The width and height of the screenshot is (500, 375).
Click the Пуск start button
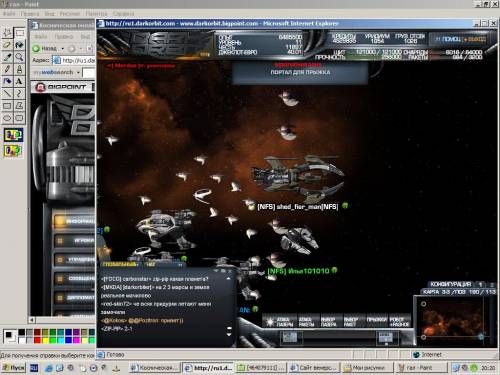[x=13, y=368]
